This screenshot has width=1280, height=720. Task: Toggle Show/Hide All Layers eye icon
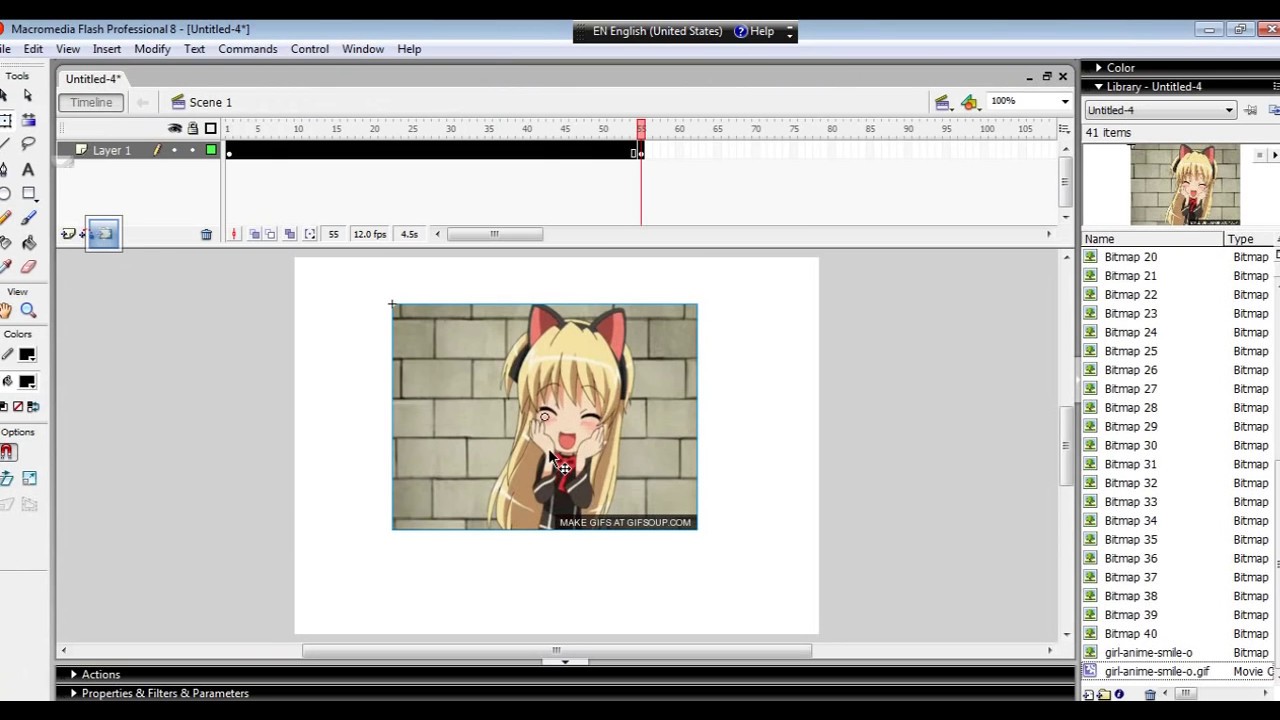pyautogui.click(x=175, y=128)
